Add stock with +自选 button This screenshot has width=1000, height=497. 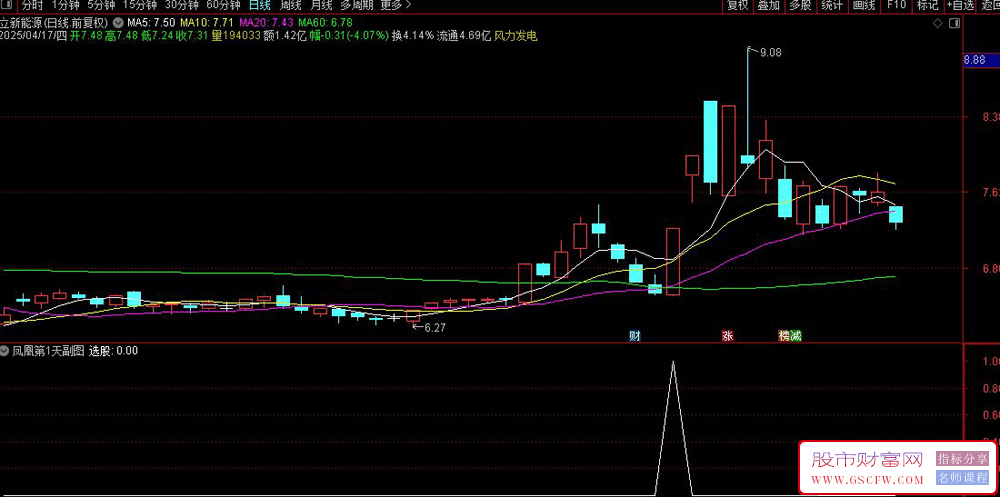960,5
